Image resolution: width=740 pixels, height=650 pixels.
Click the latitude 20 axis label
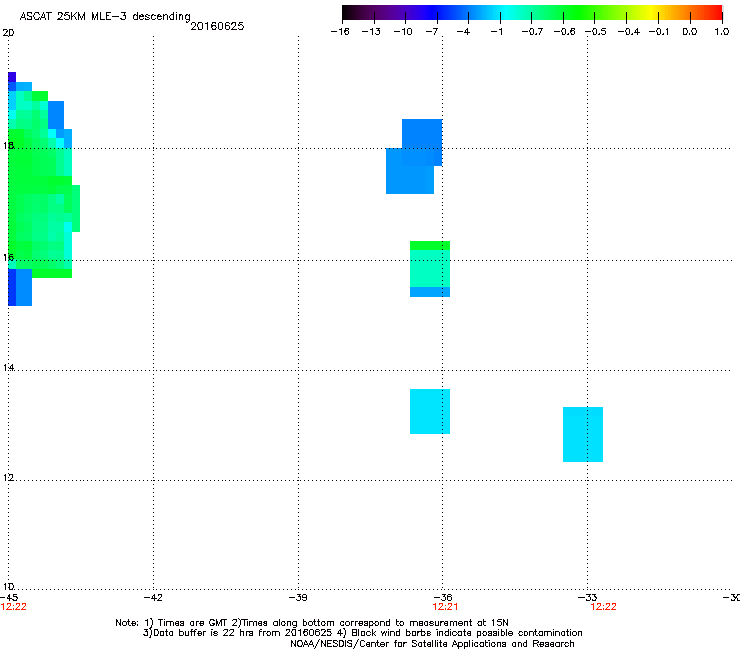pos(8,33)
